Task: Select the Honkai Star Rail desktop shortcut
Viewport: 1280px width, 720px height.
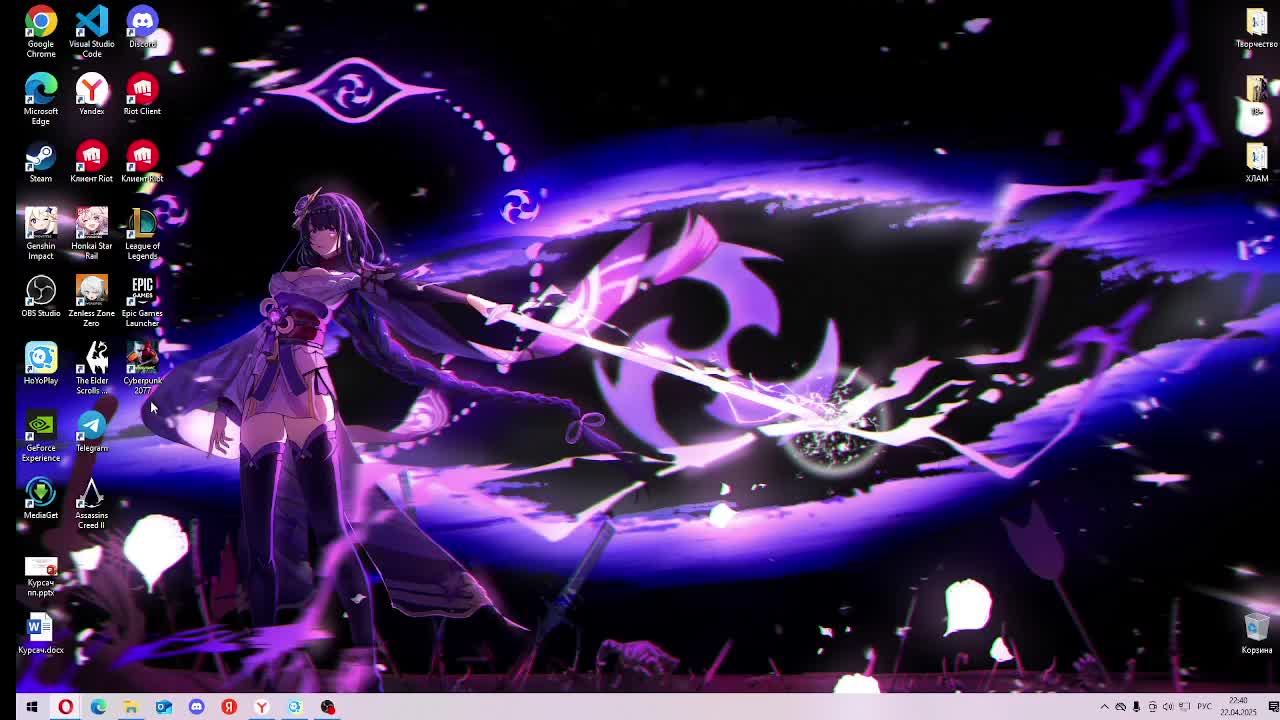Action: 91,233
